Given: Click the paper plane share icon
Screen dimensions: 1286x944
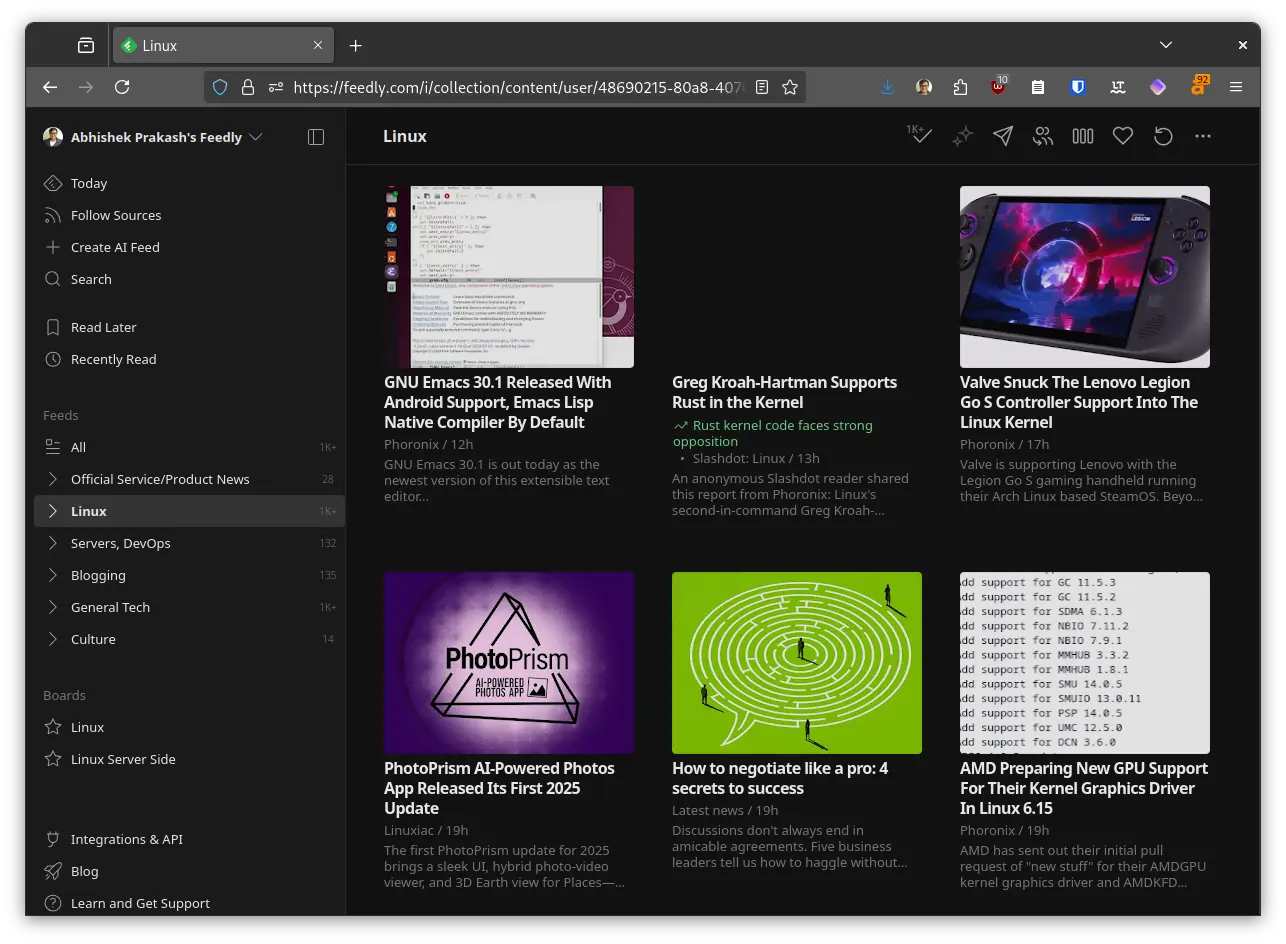Looking at the screenshot, I should tap(1002, 136).
